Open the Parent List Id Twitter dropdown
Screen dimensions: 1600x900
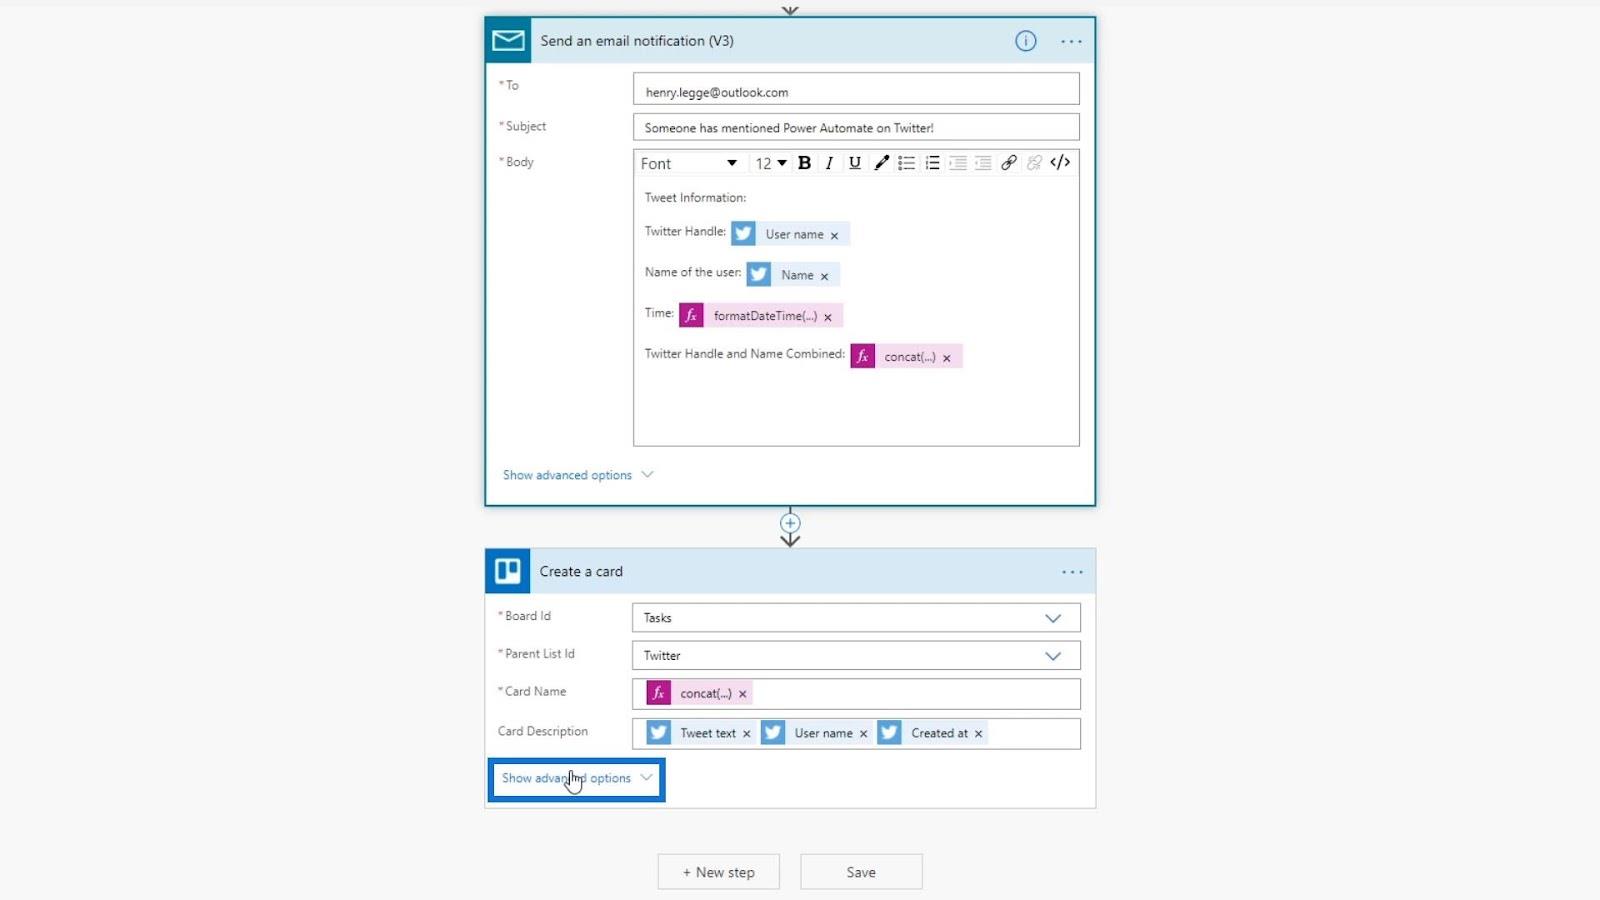[x=856, y=656]
